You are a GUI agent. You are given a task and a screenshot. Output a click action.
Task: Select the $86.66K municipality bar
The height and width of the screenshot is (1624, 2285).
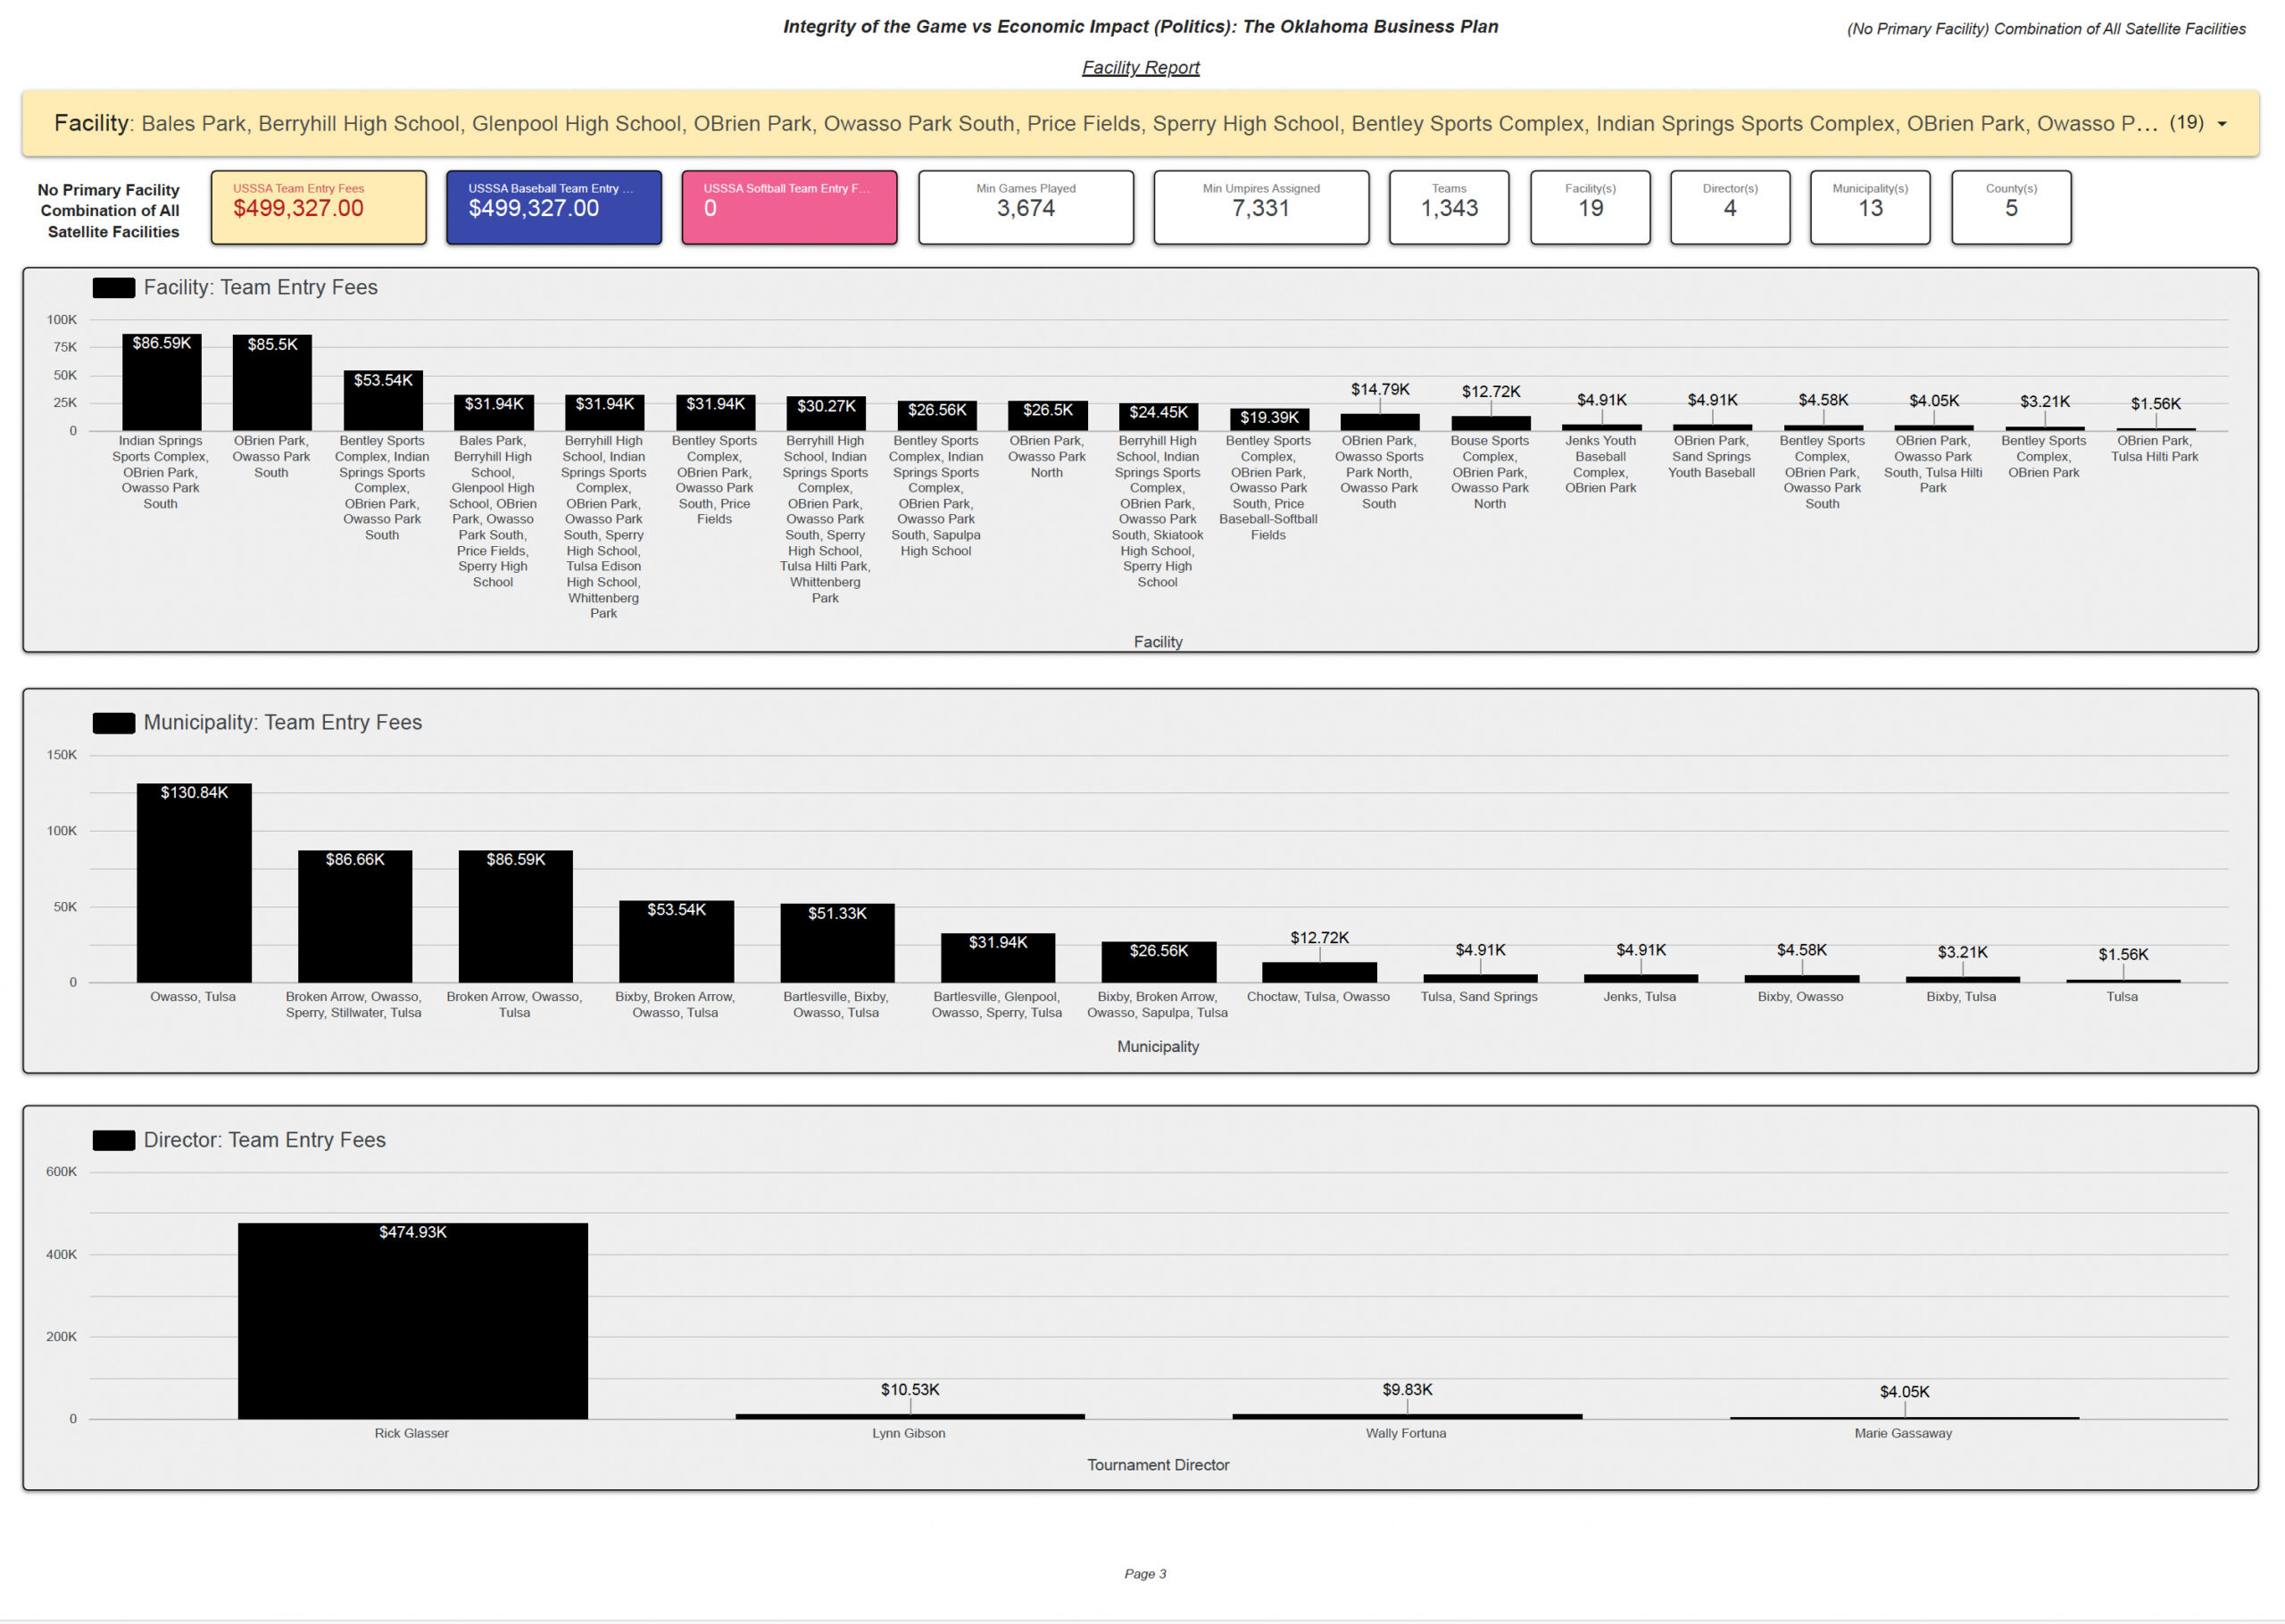tap(355, 916)
